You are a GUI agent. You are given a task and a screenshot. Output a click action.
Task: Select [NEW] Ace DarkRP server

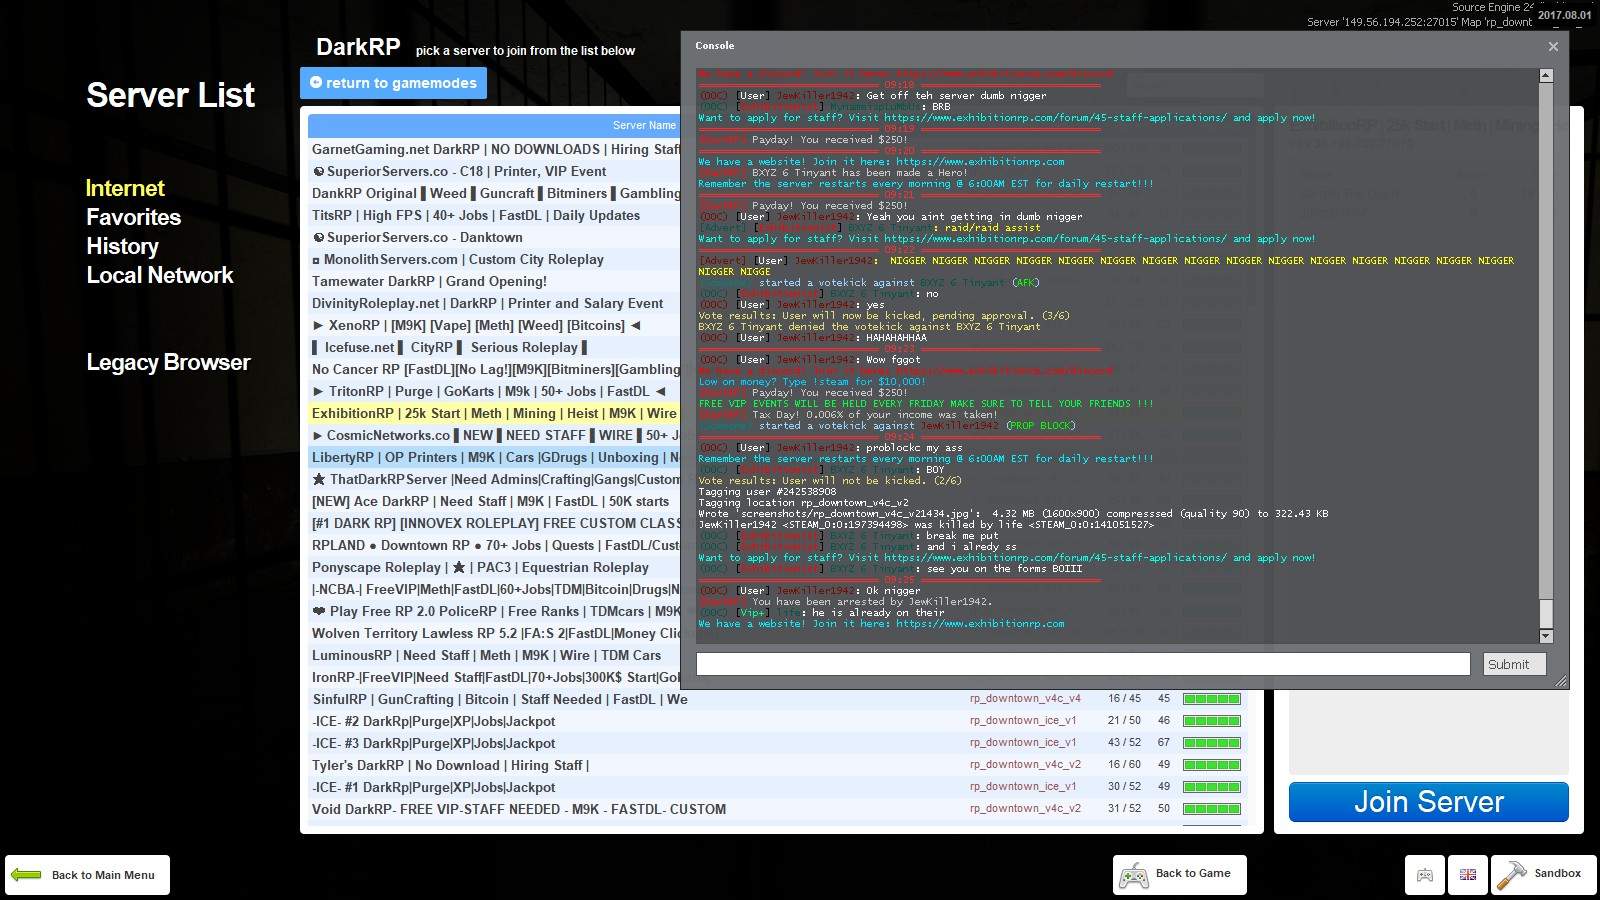click(x=494, y=501)
